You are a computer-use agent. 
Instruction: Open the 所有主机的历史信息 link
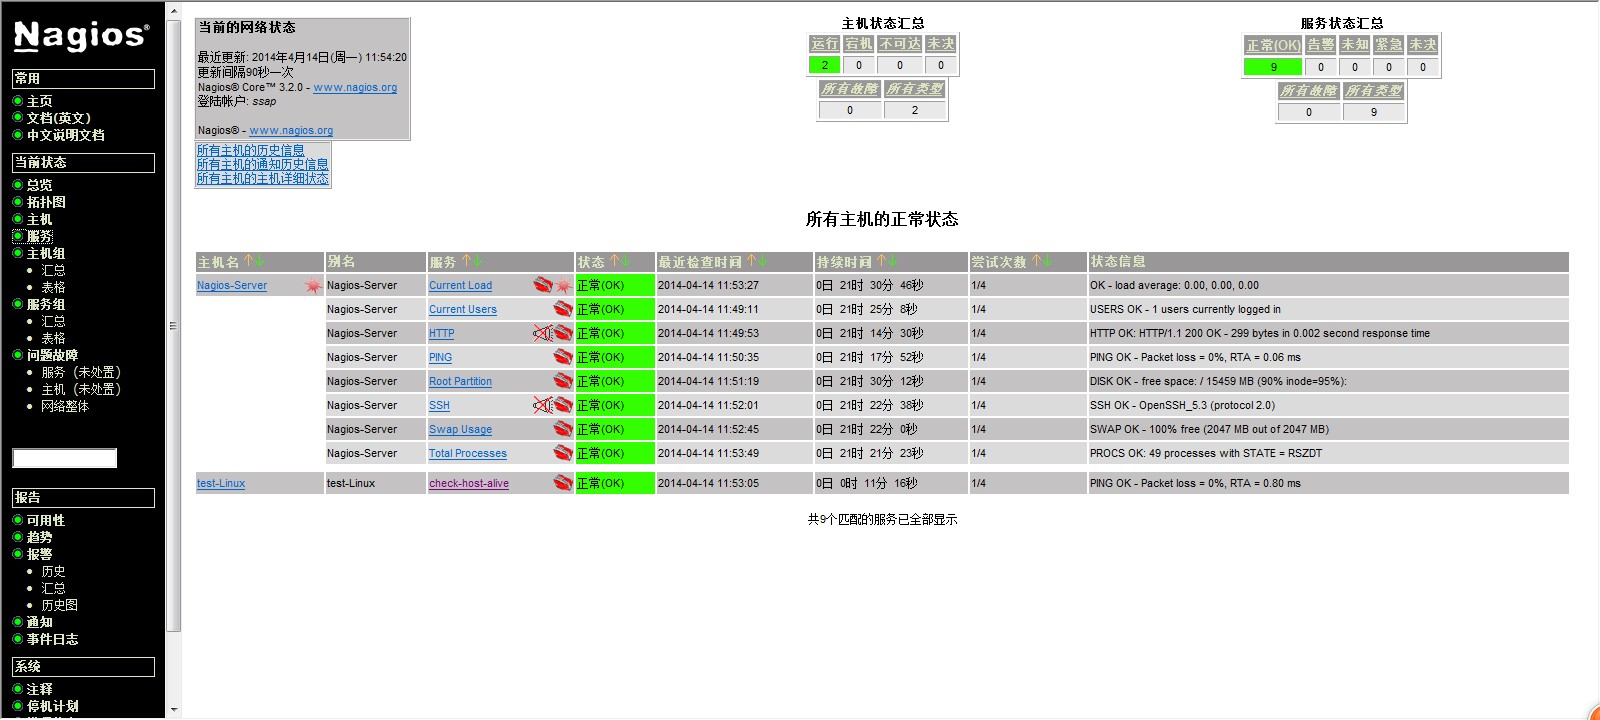(x=250, y=150)
